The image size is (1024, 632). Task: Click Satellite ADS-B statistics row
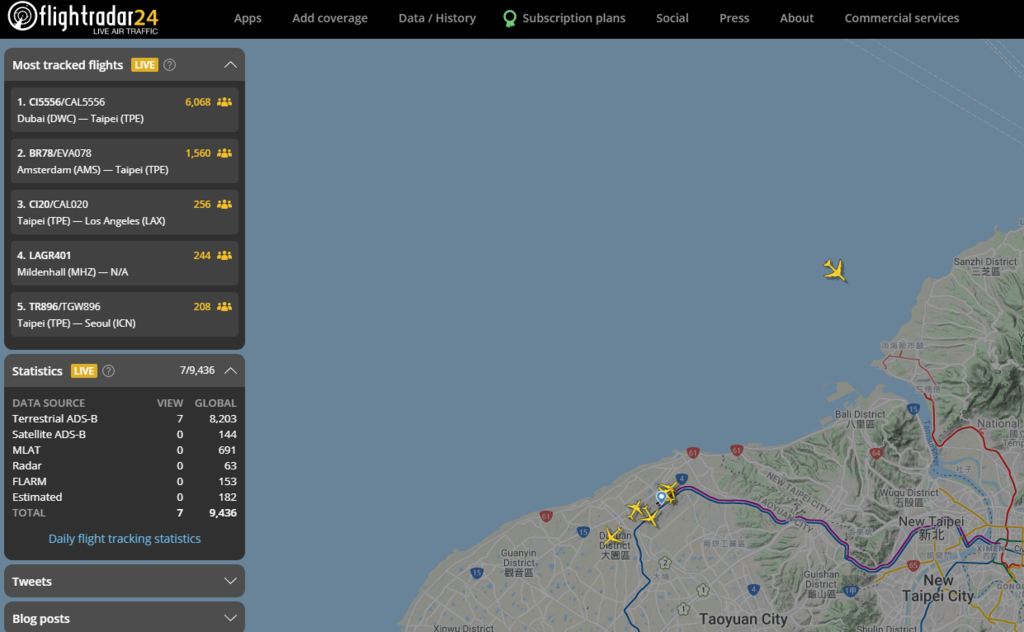tap(124, 434)
